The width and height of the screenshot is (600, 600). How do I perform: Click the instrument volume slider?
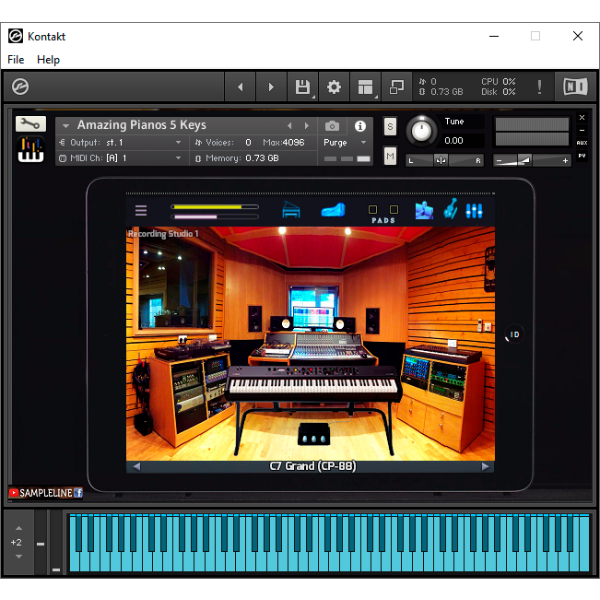532,161
